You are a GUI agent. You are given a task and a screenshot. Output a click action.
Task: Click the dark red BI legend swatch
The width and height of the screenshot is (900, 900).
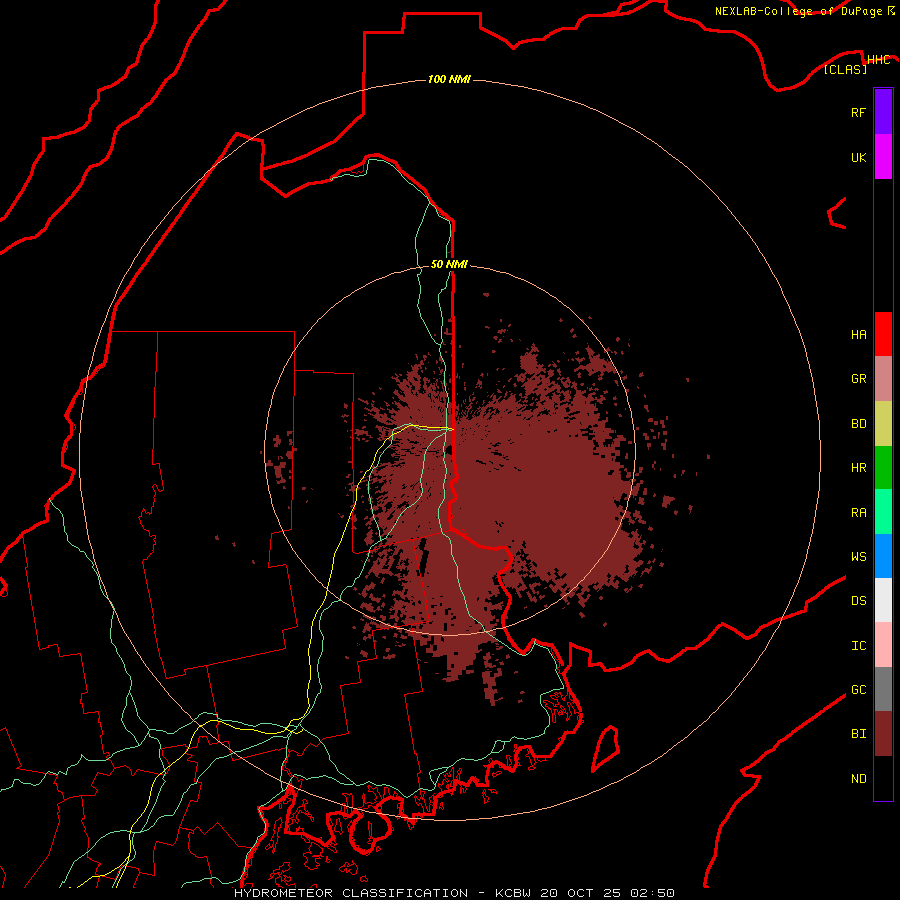click(x=883, y=734)
